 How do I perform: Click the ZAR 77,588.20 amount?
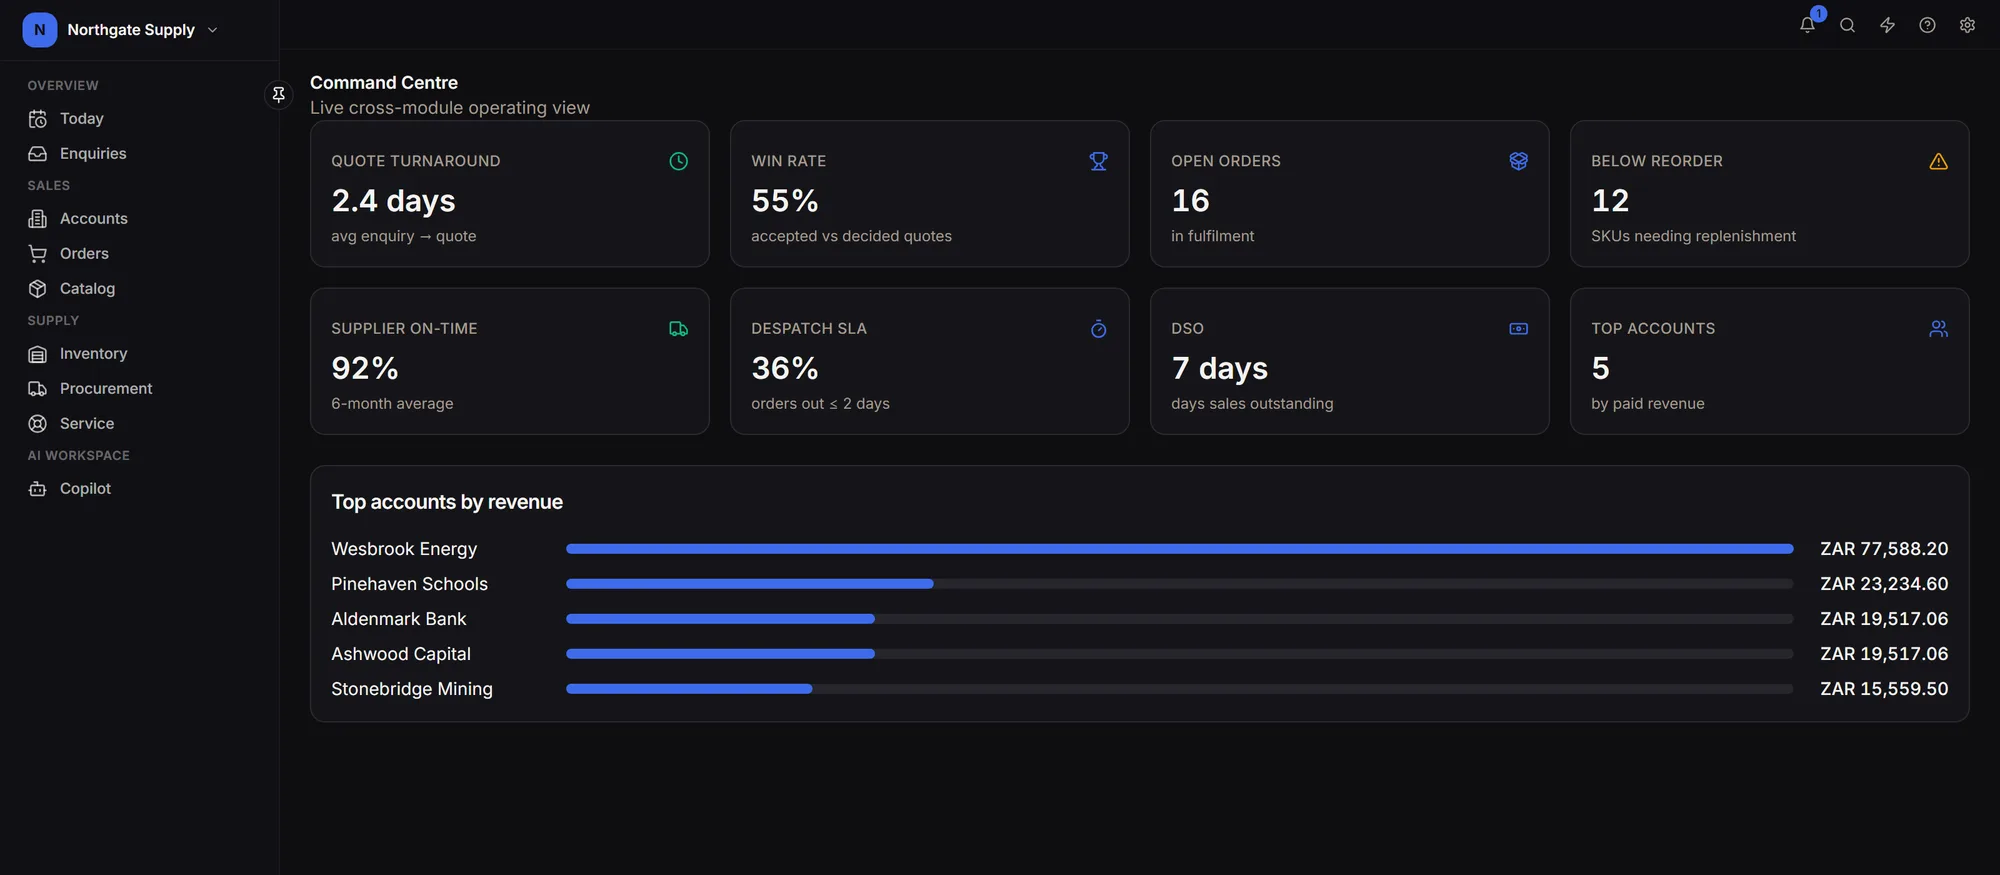1884,549
